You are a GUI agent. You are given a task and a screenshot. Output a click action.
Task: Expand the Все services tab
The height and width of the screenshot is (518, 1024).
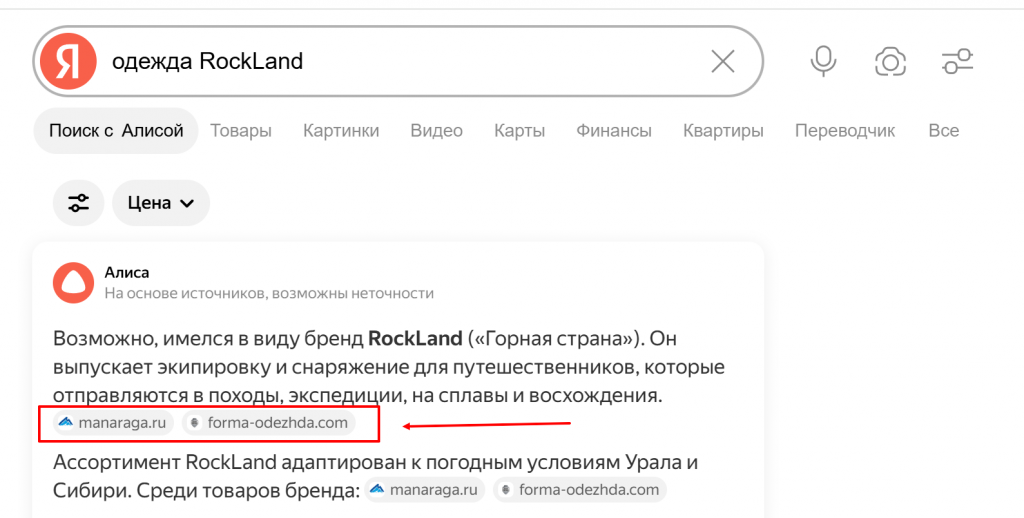click(x=943, y=131)
